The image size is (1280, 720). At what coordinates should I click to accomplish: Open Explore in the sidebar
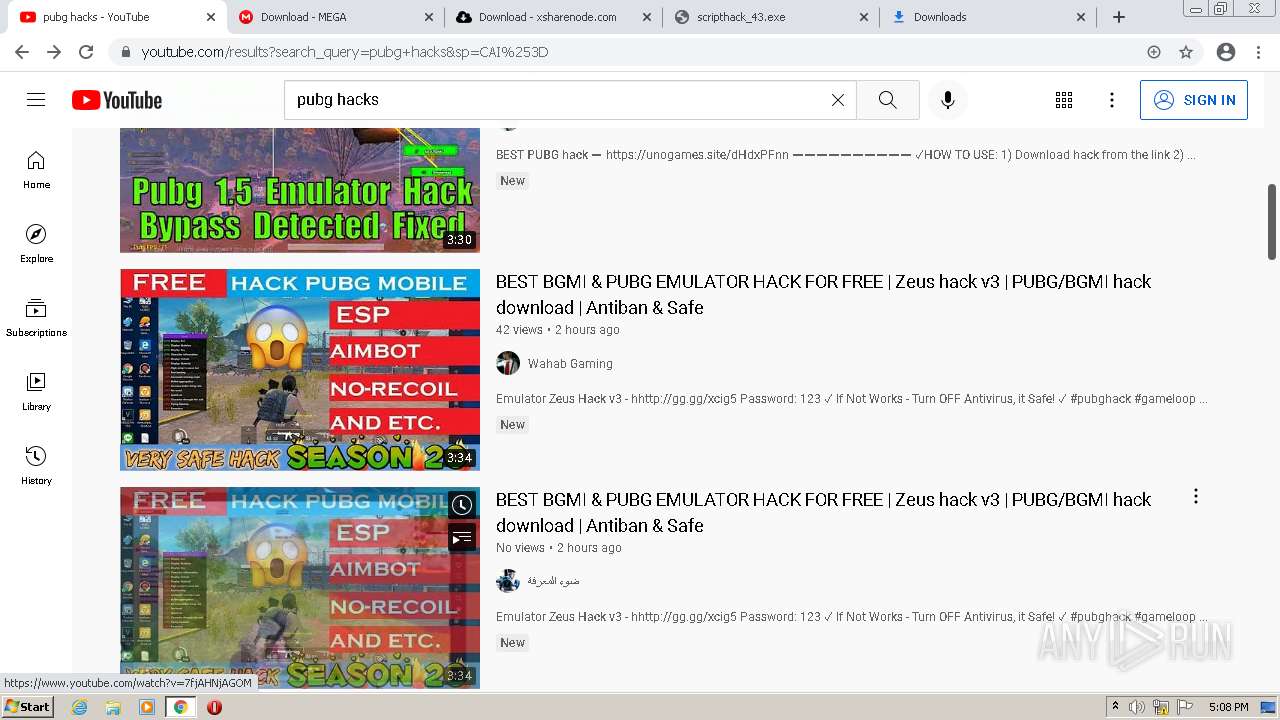click(x=36, y=244)
